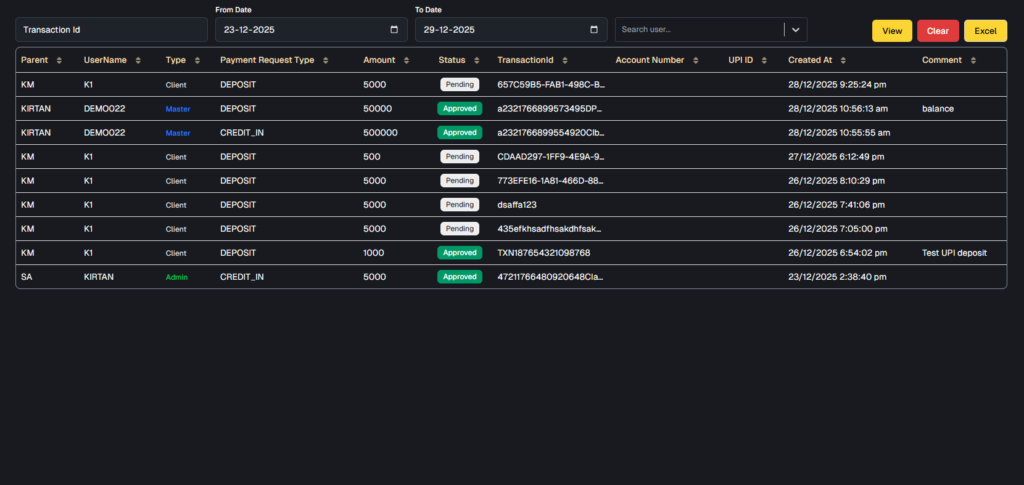Sort by Amount column arrows
Image resolution: width=1024 pixels, height=485 pixels.
(405, 60)
